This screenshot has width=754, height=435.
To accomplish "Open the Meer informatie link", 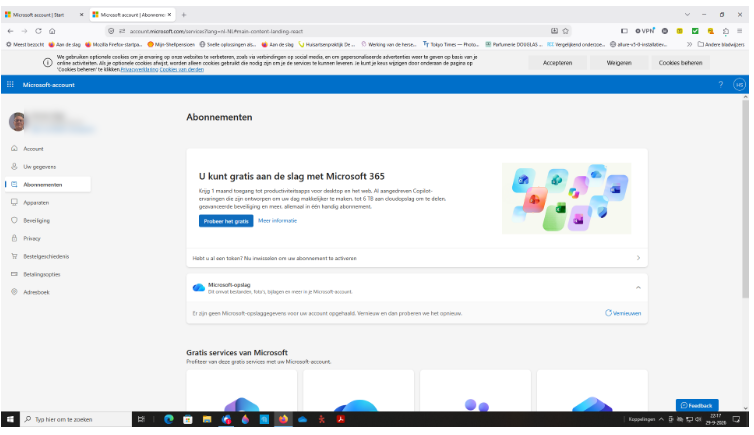I will [x=277, y=221].
